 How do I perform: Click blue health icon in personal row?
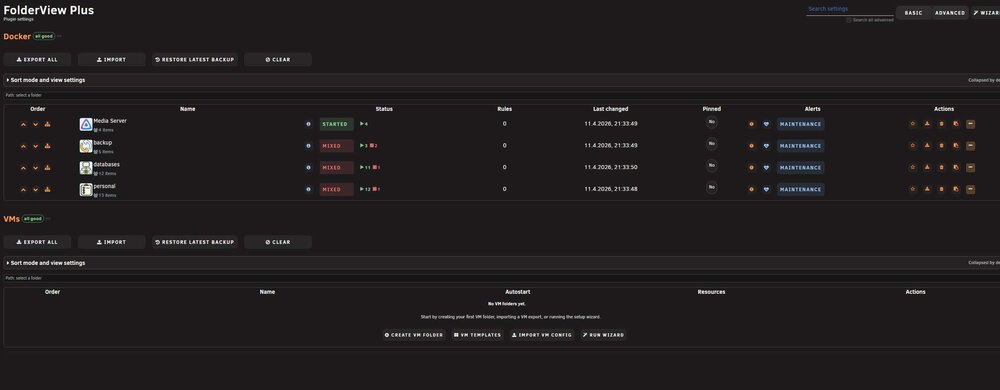767,189
